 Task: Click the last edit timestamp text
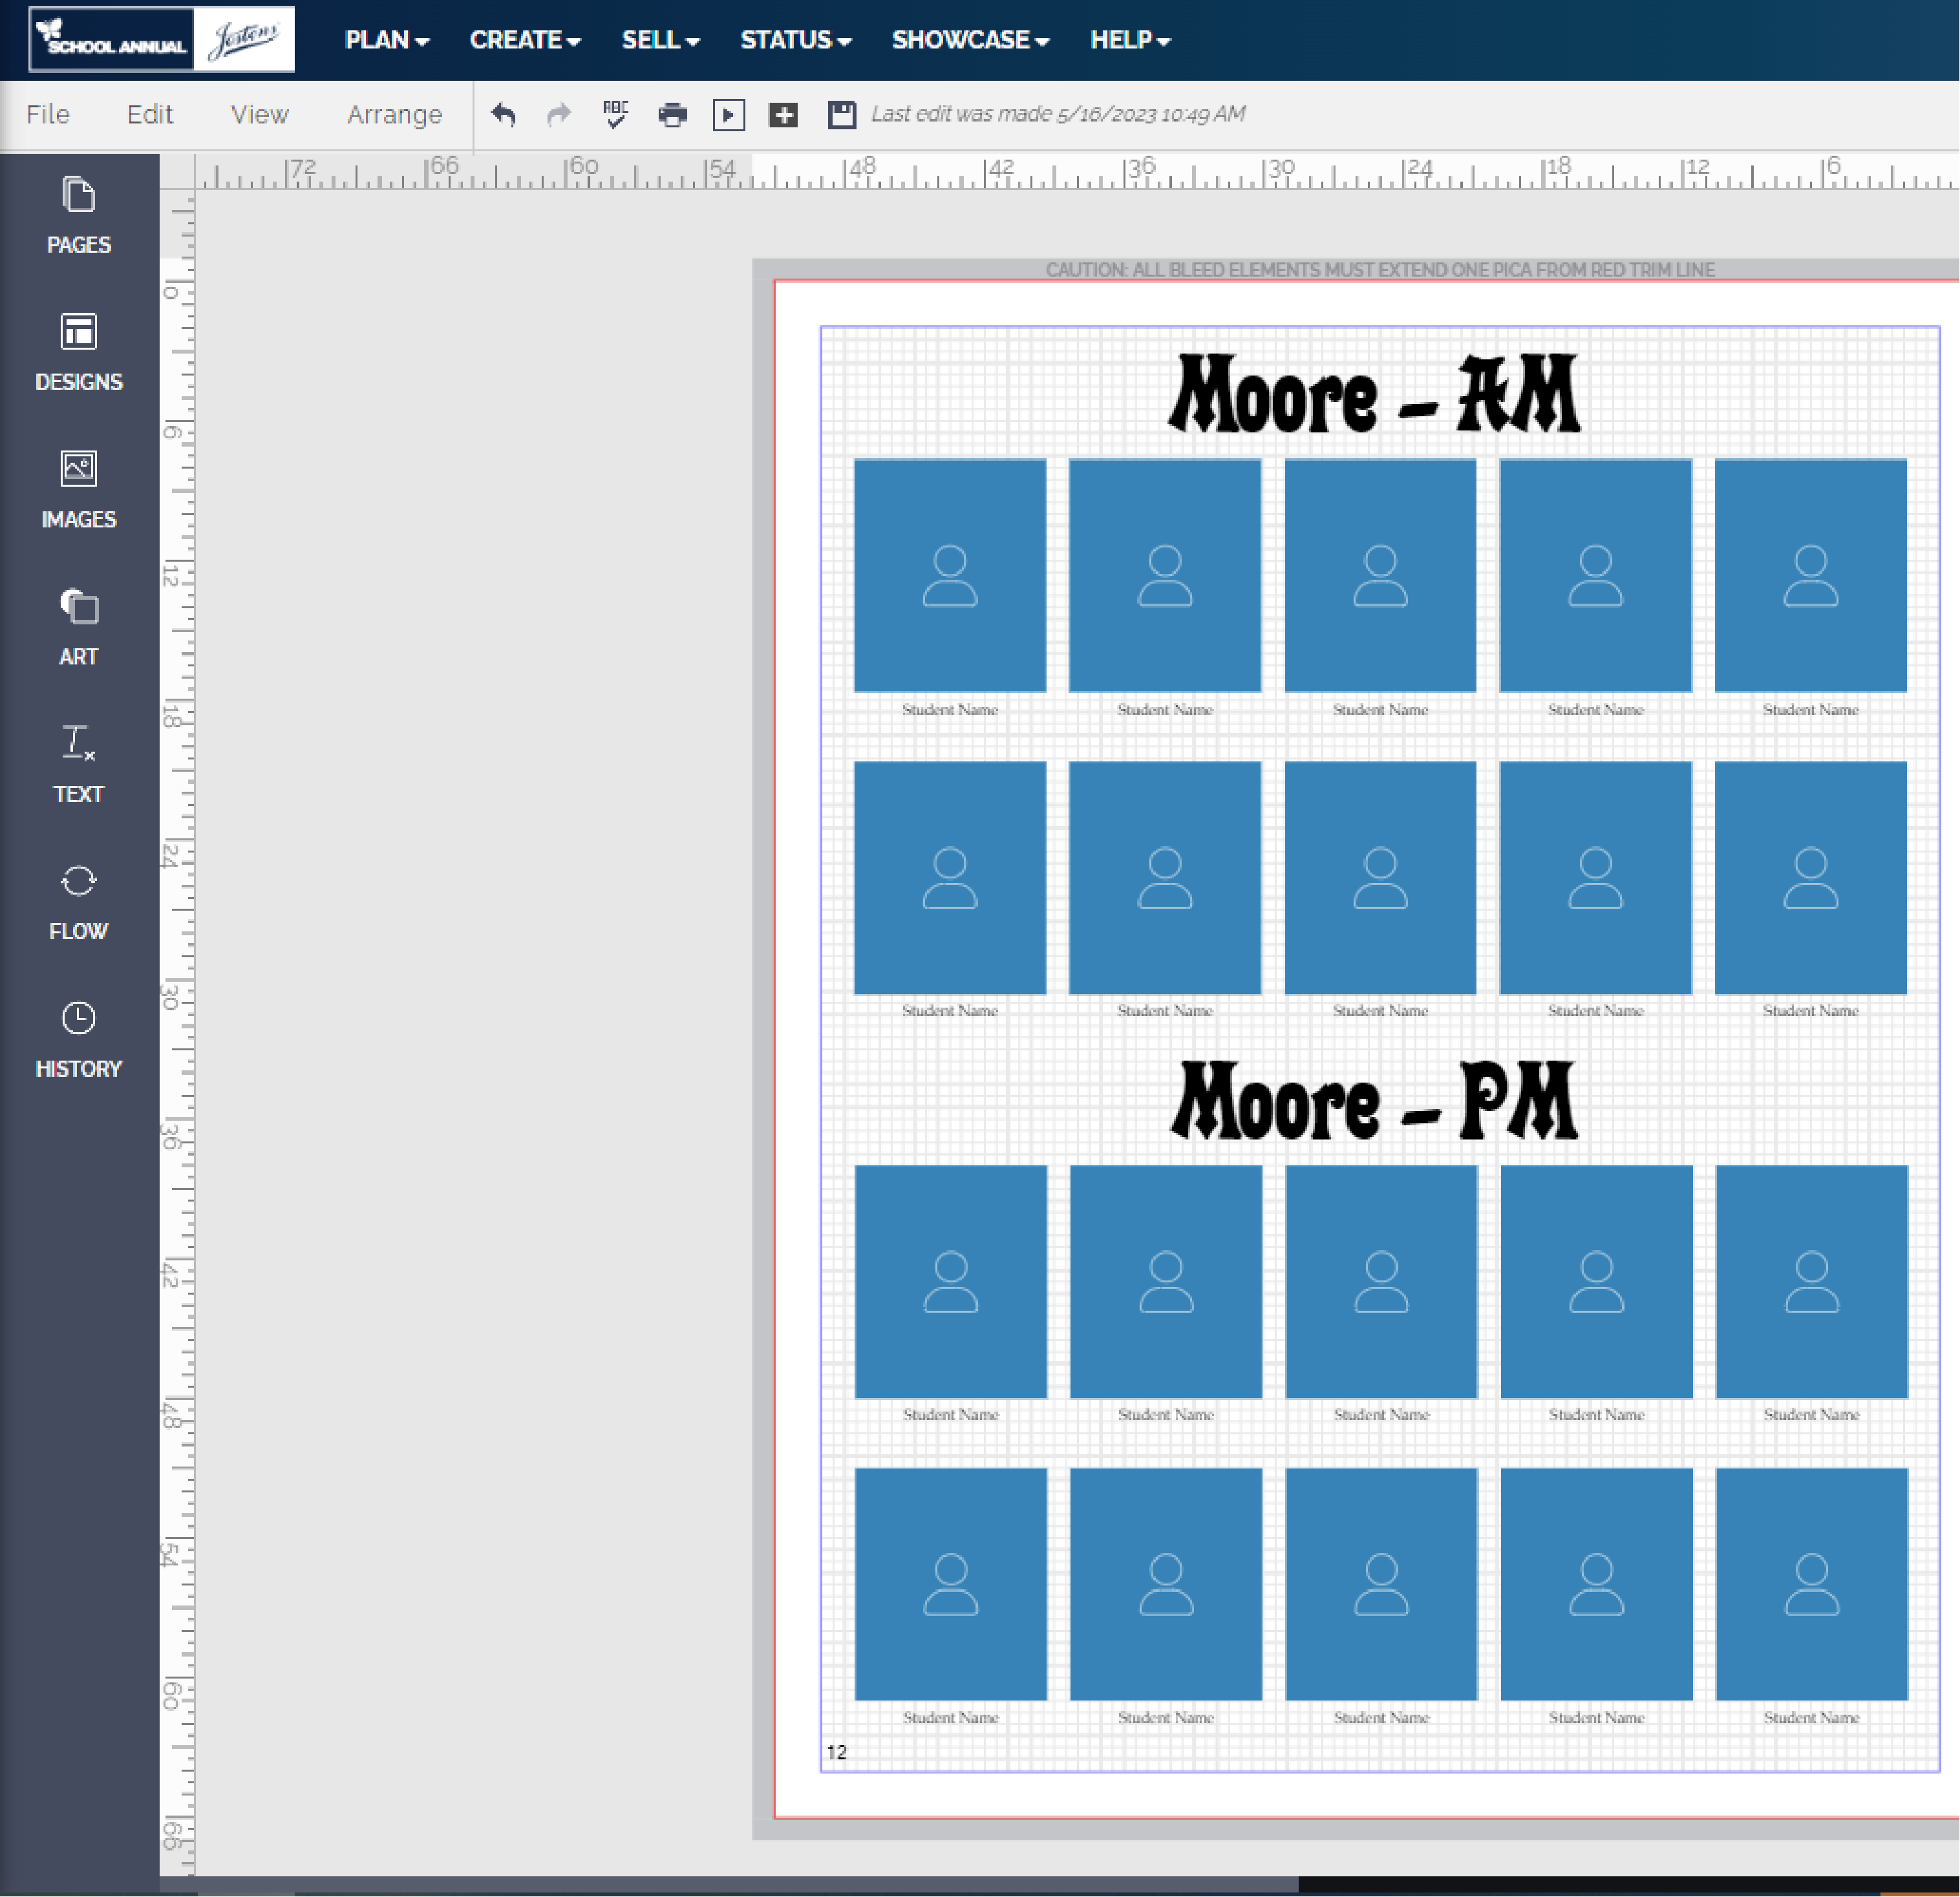tap(1058, 114)
